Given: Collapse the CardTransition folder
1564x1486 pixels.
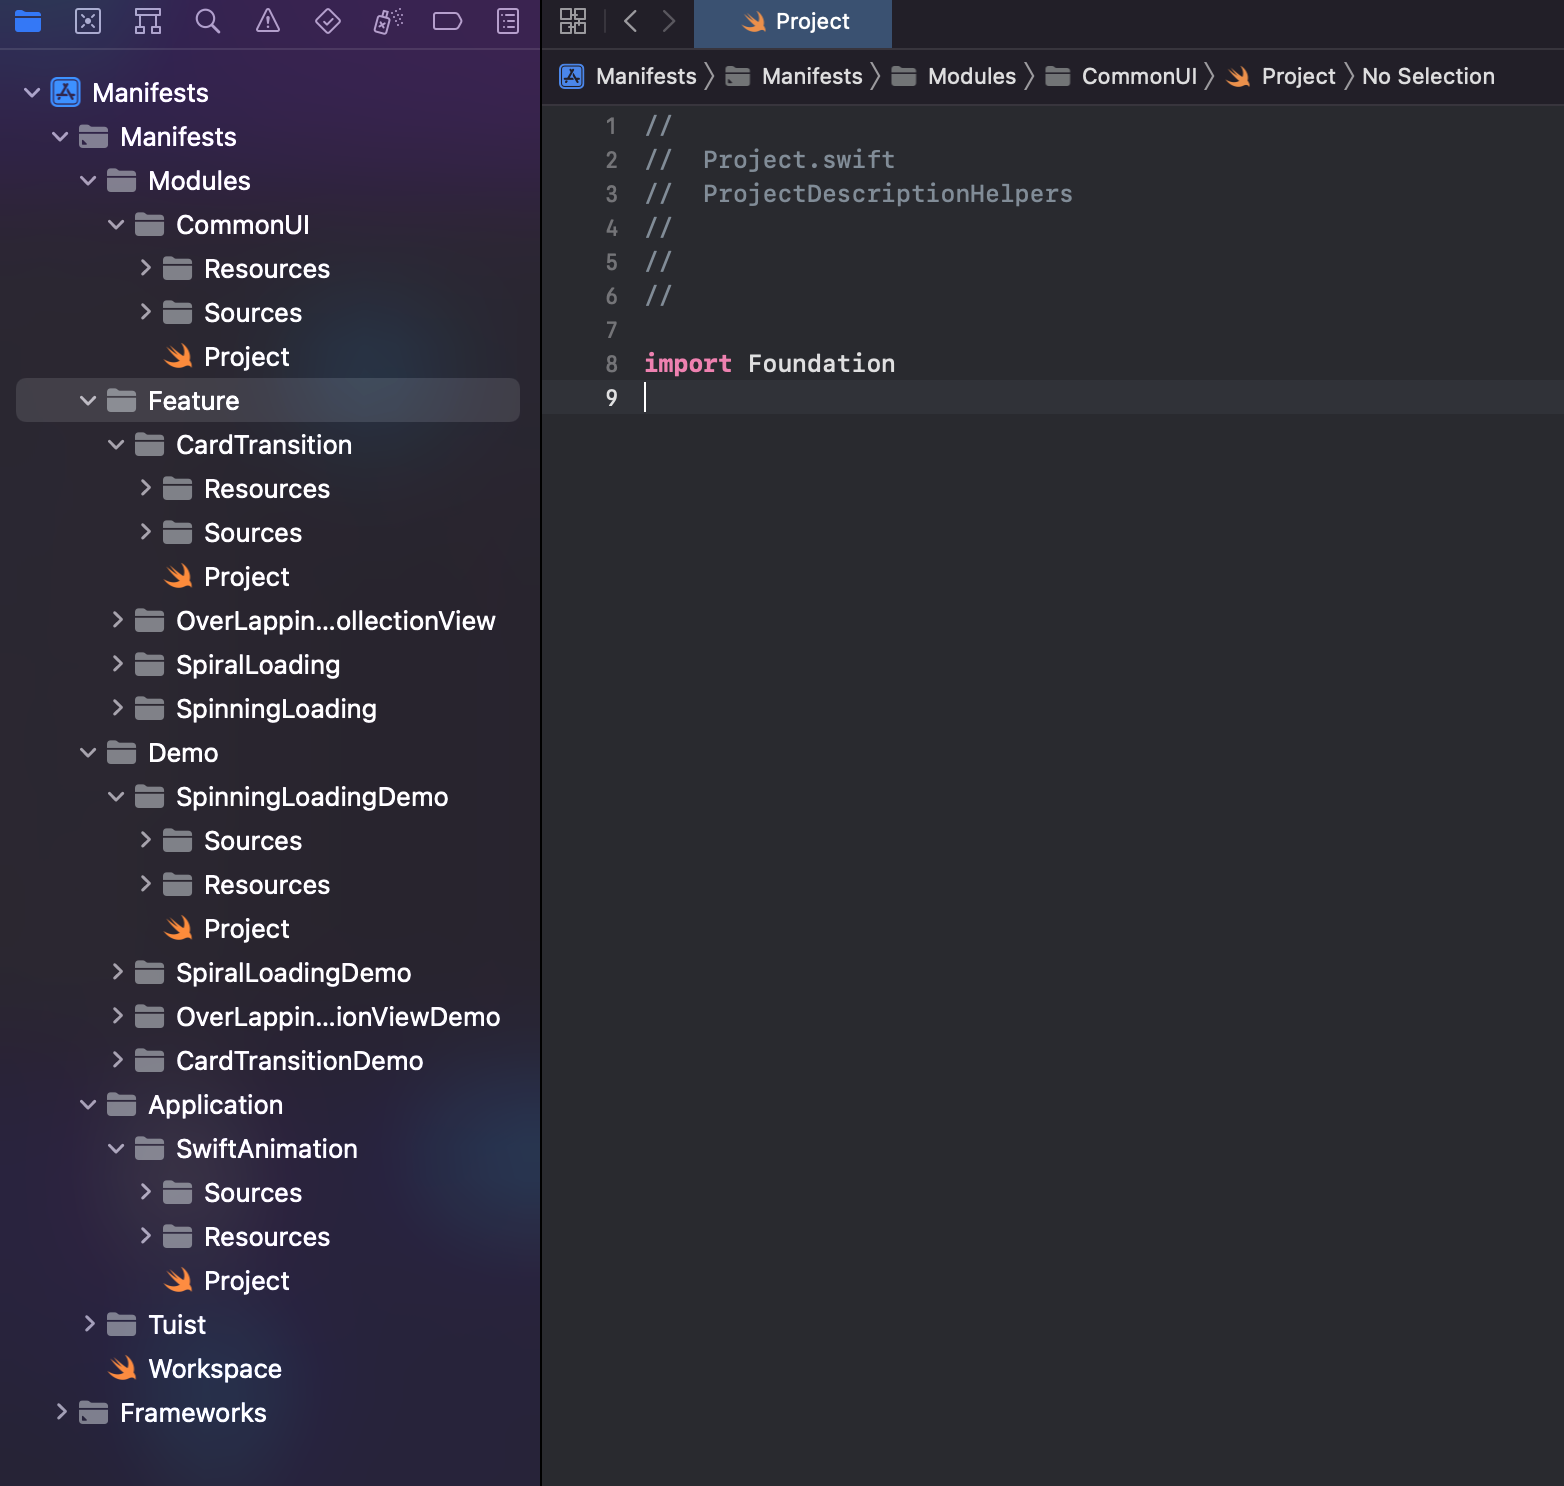Looking at the screenshot, I should [116, 445].
